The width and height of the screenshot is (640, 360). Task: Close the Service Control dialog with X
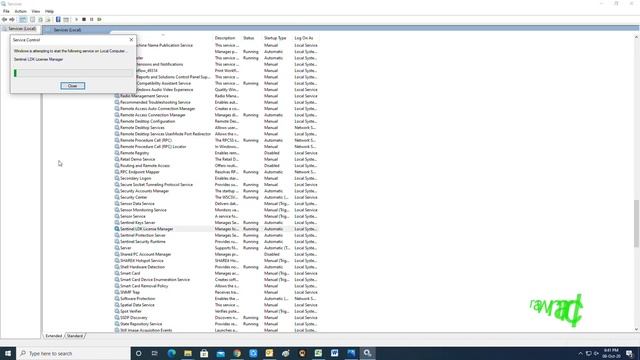click(x=131, y=40)
